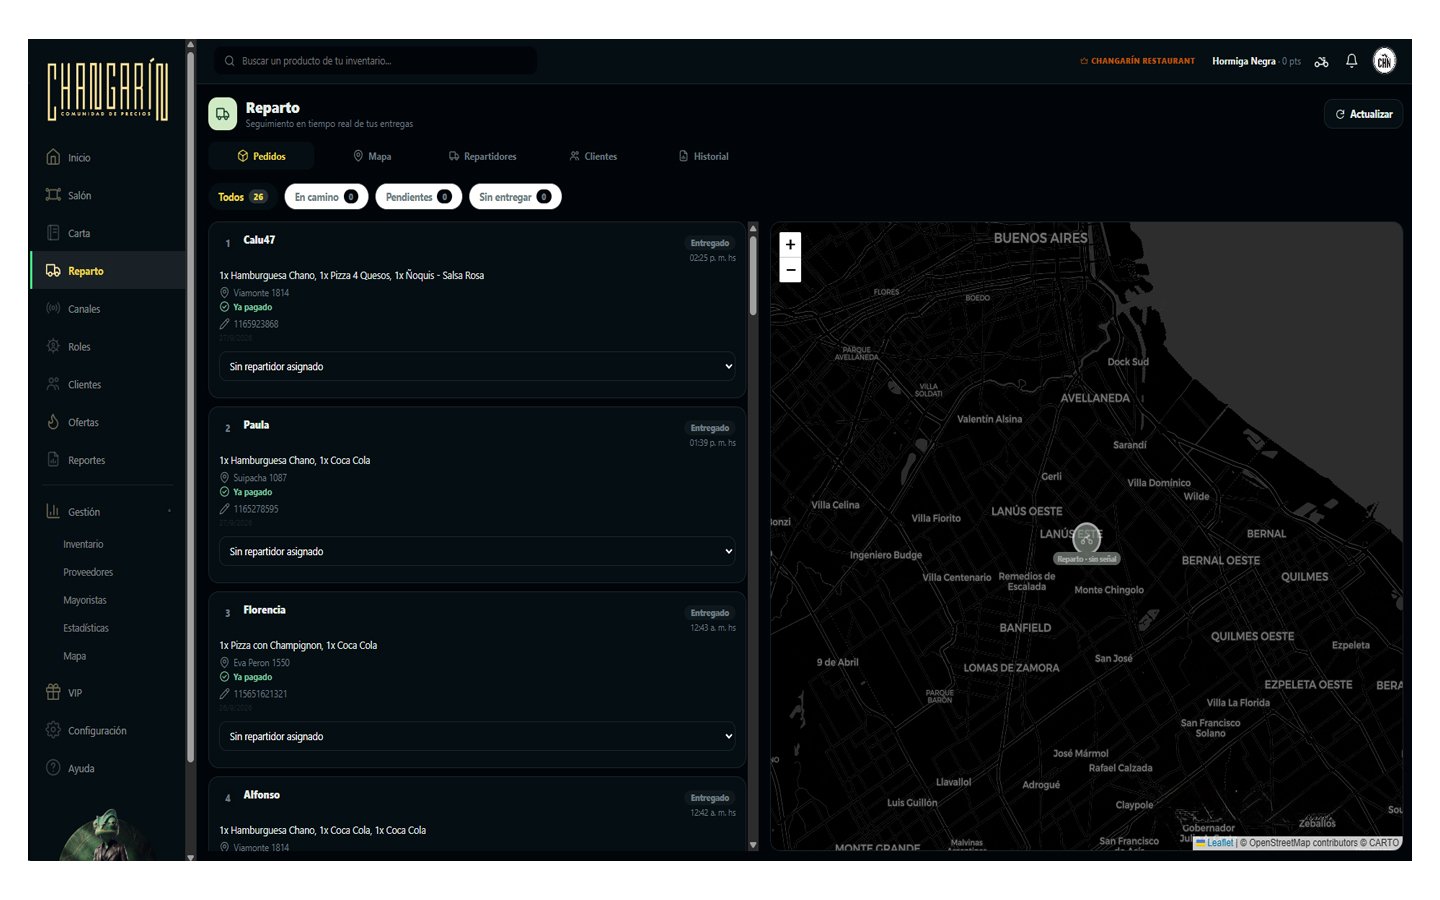Open Ofertas flame icon
Screen dimensions: 1440x900
click(x=53, y=422)
